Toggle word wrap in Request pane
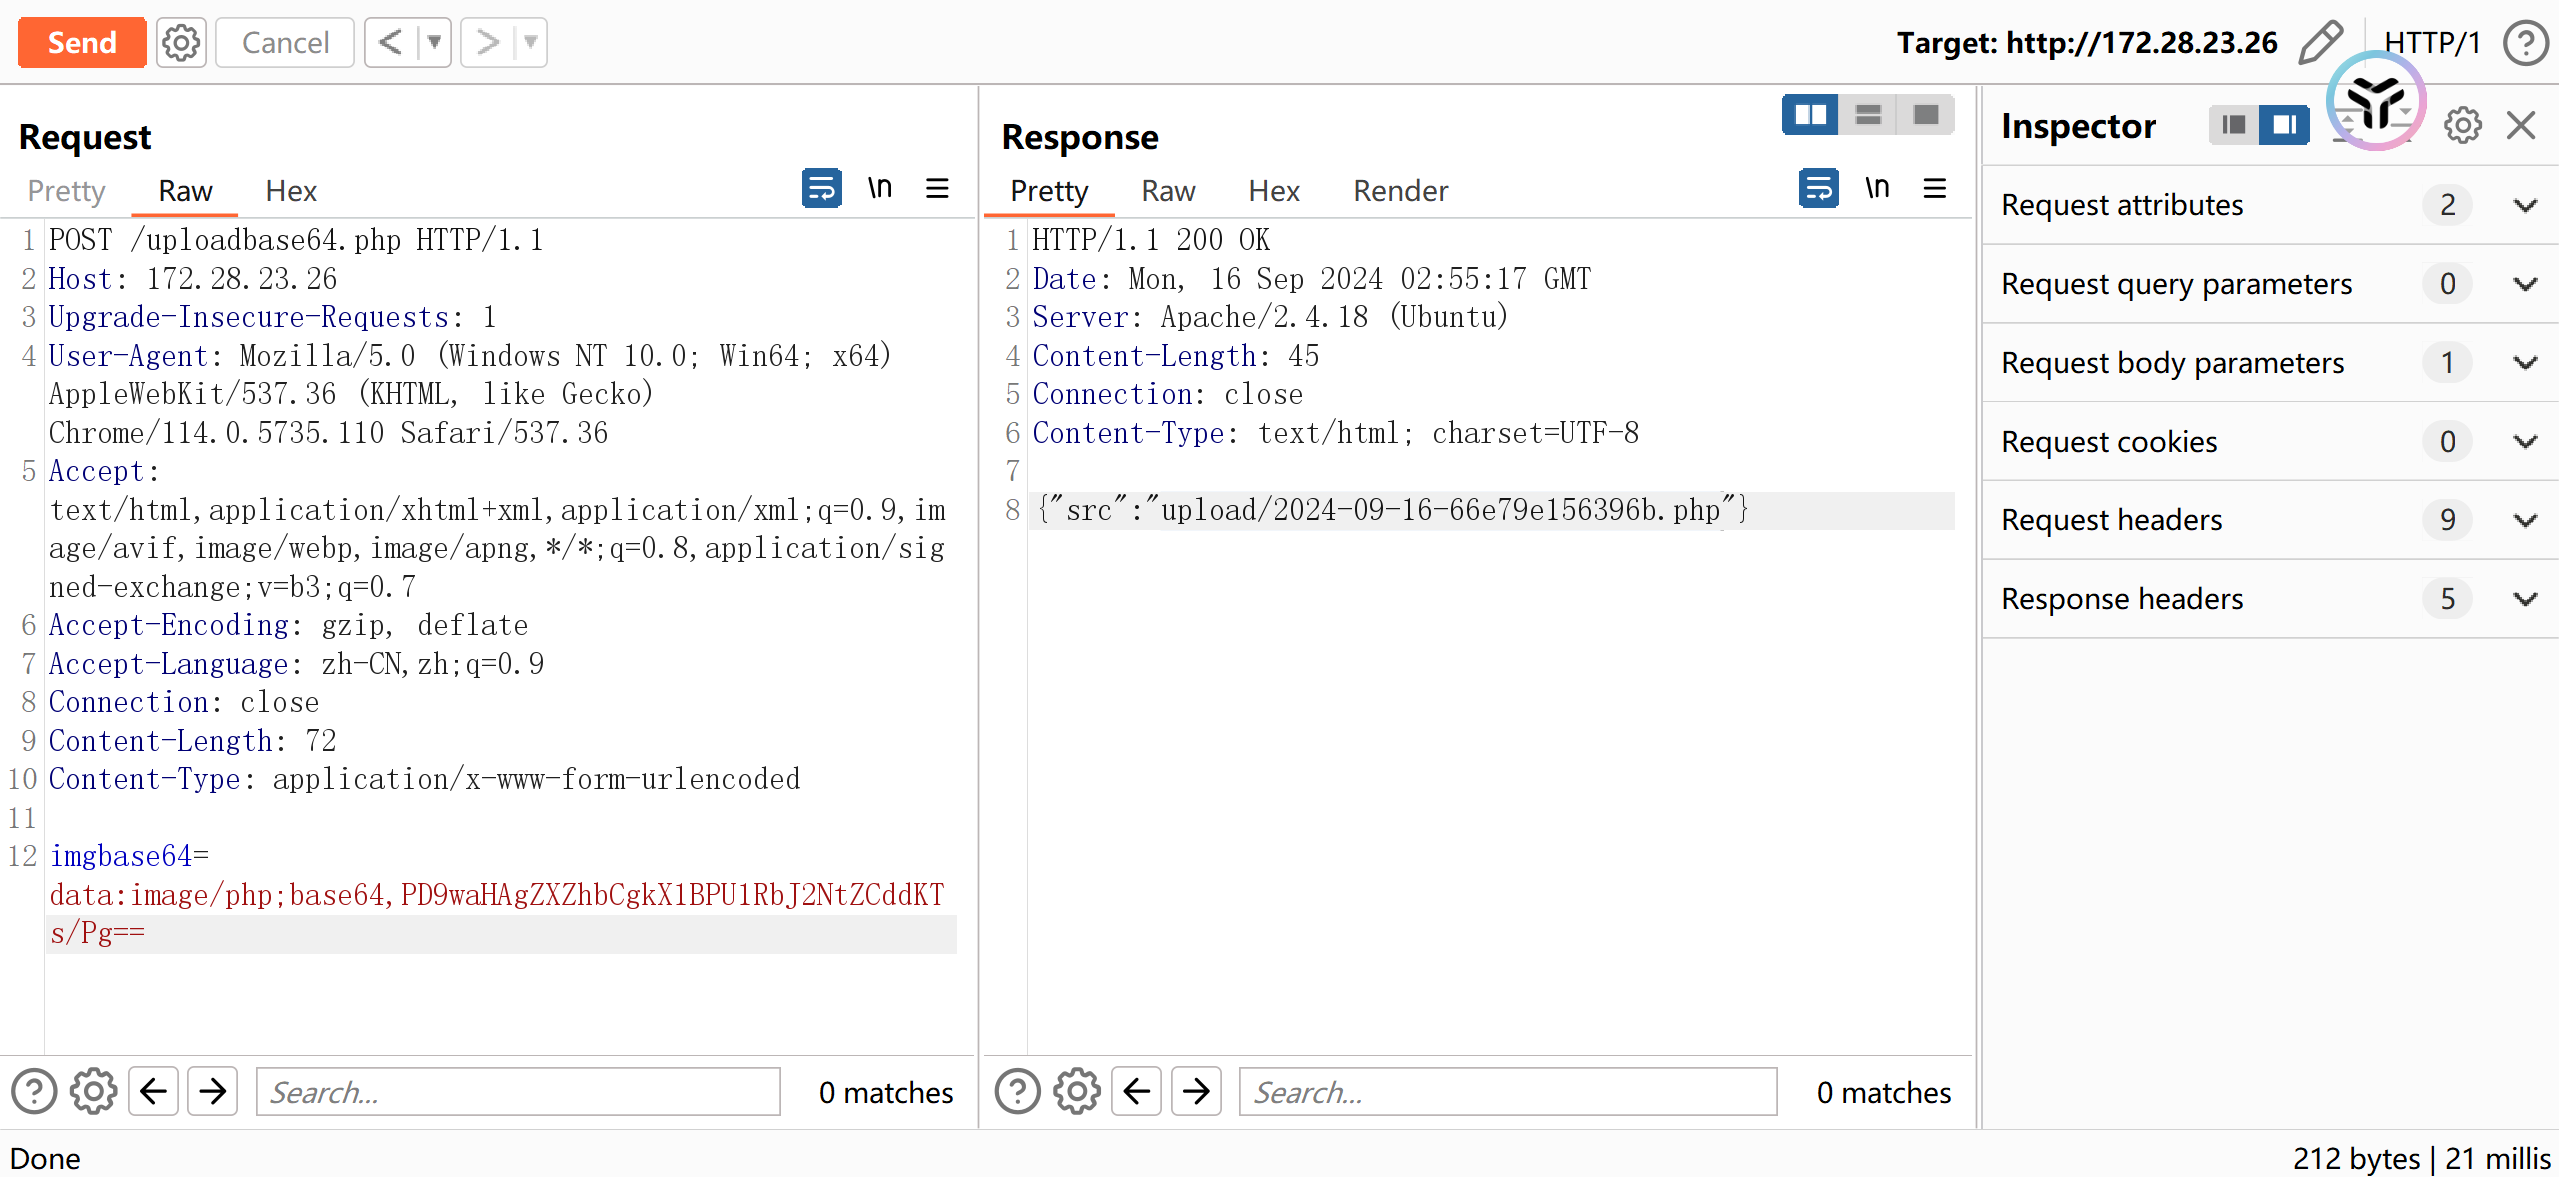Screen dimensions: 2559x1177 (821, 188)
